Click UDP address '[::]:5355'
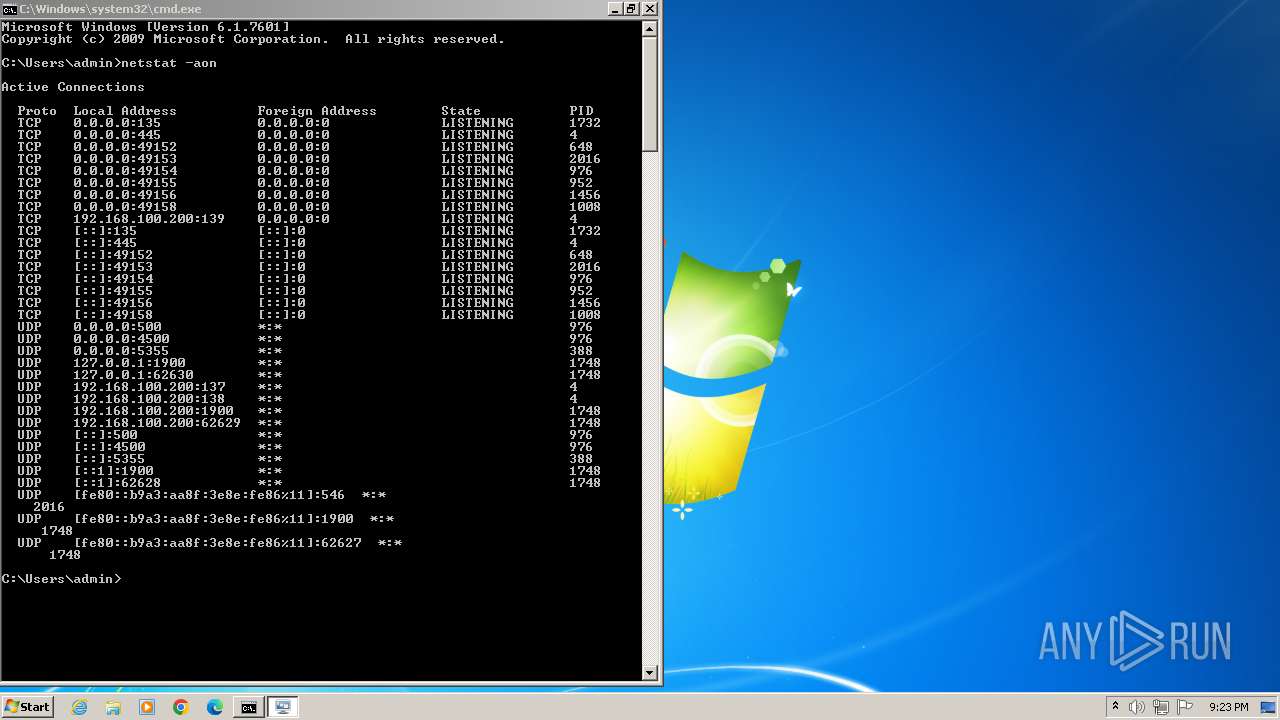 (x=109, y=459)
